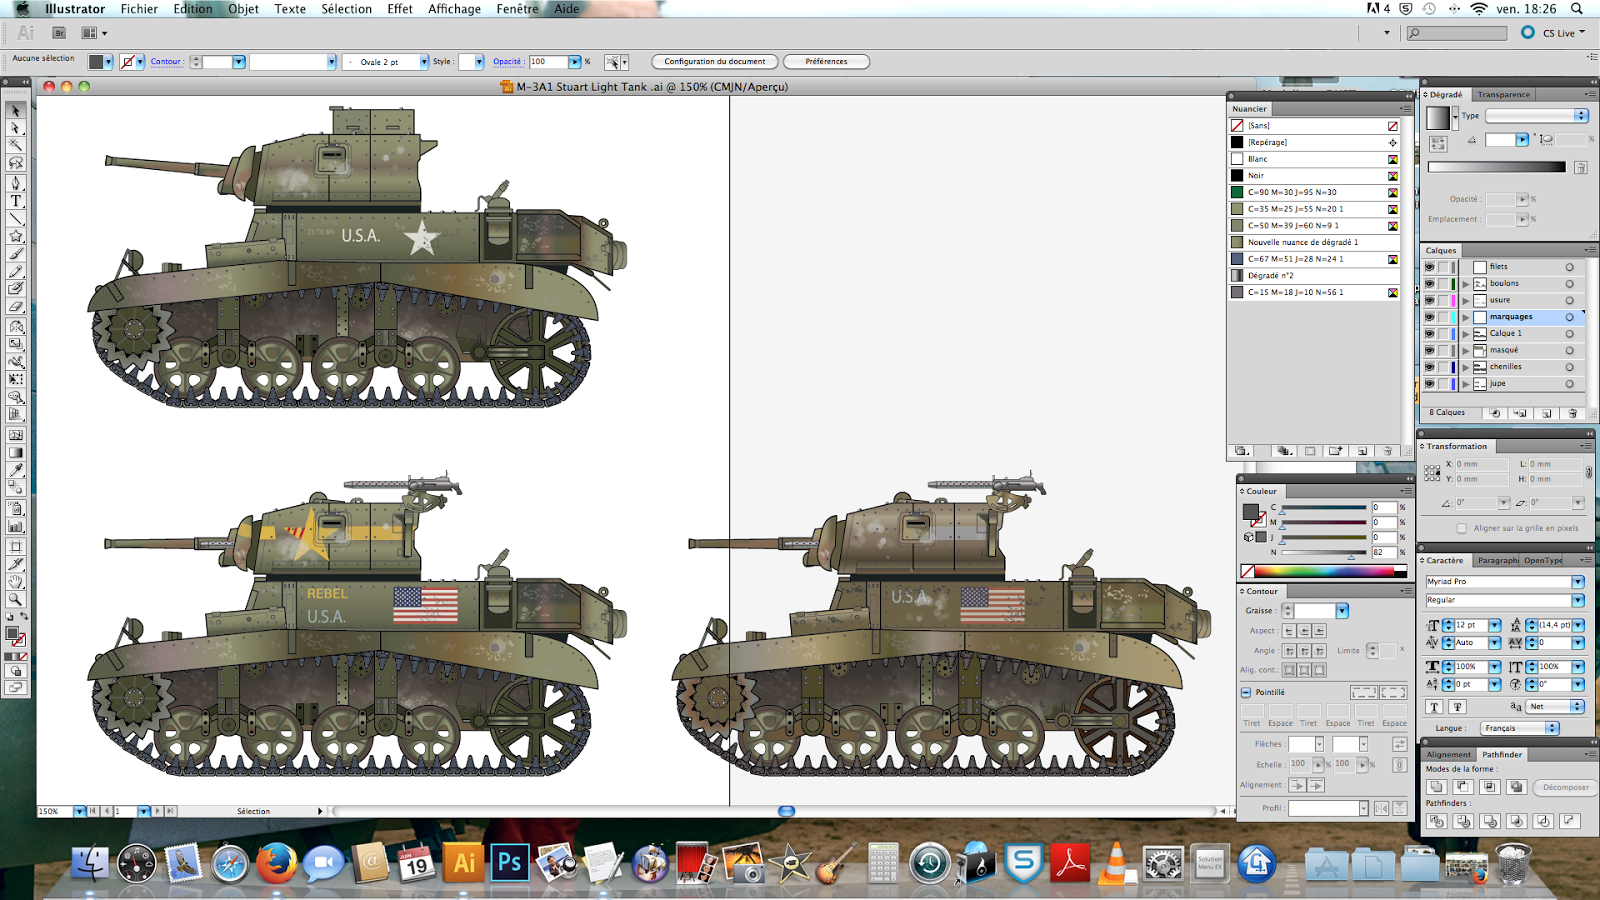1600x900 pixels.
Task: Click the Opacité link in control bar
Action: click(x=507, y=62)
